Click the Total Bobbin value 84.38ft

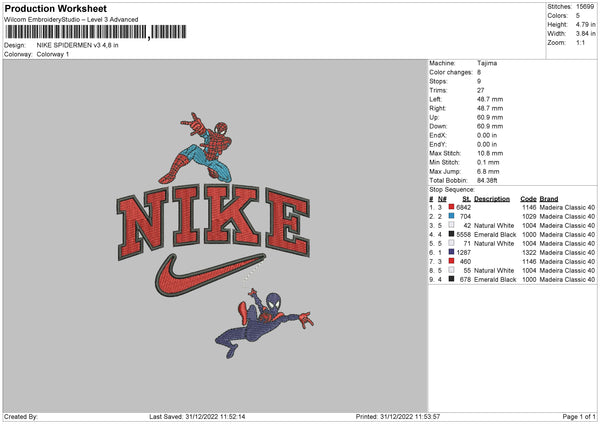click(x=487, y=180)
